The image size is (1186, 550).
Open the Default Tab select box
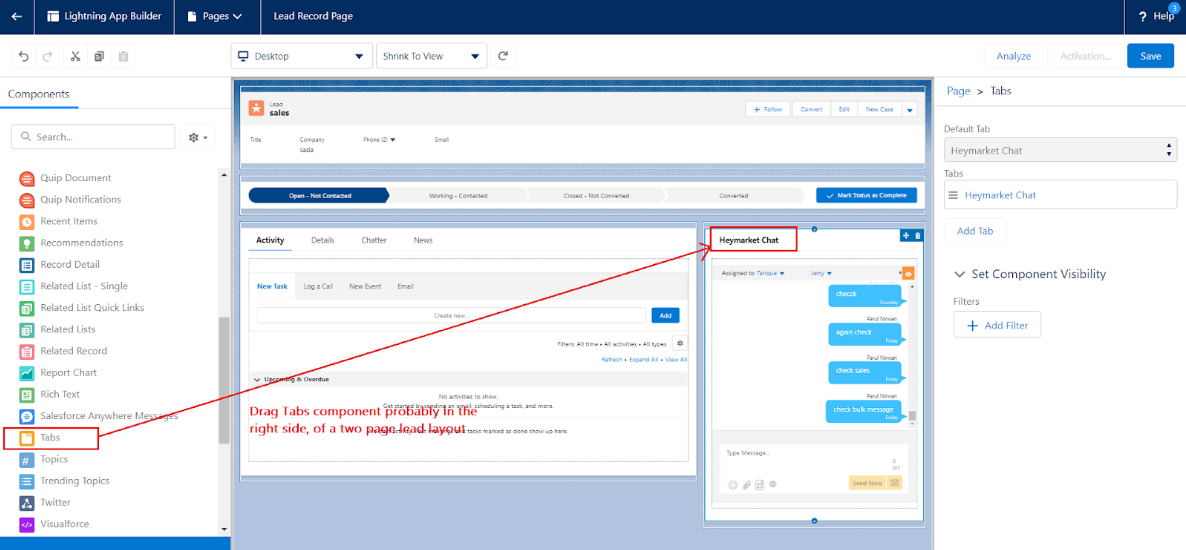click(1060, 150)
